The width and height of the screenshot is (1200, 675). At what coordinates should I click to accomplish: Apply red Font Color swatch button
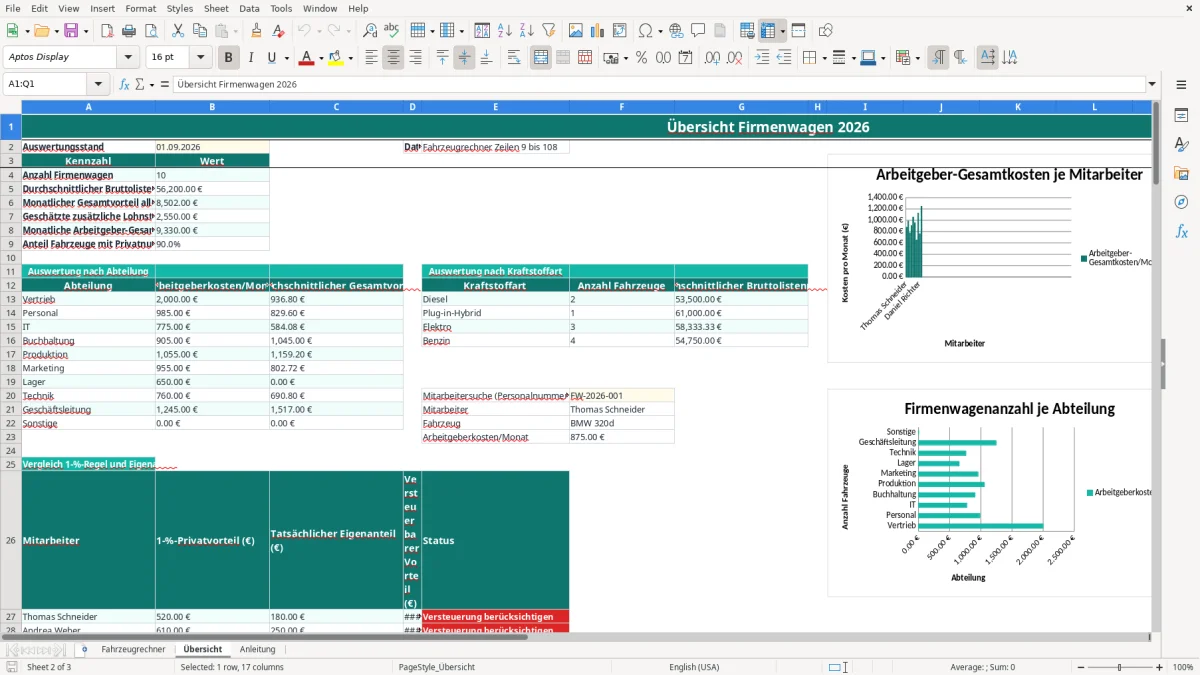(307, 58)
